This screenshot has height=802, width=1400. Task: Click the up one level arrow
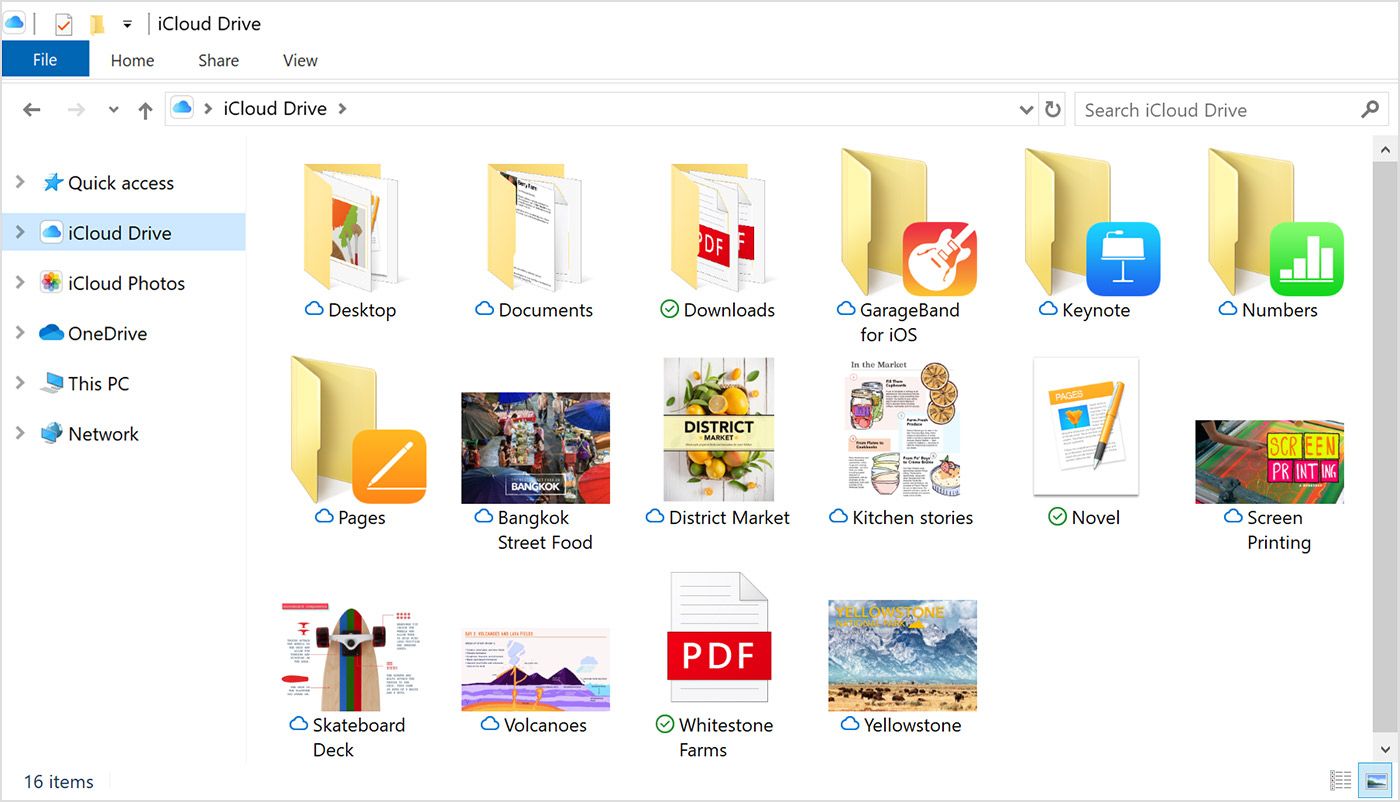(x=145, y=109)
